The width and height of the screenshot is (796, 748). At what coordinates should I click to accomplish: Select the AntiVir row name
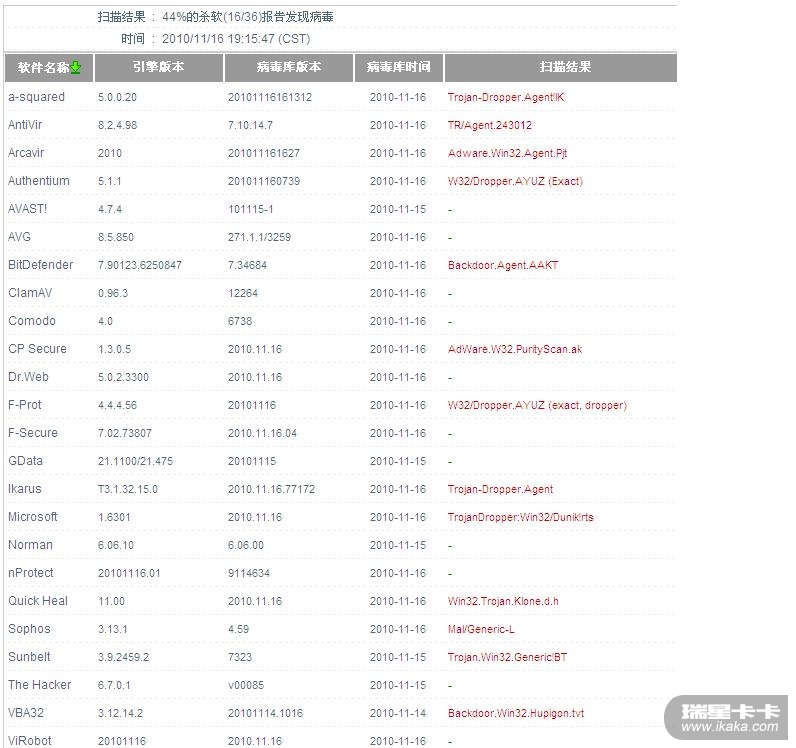pyautogui.click(x=25, y=125)
